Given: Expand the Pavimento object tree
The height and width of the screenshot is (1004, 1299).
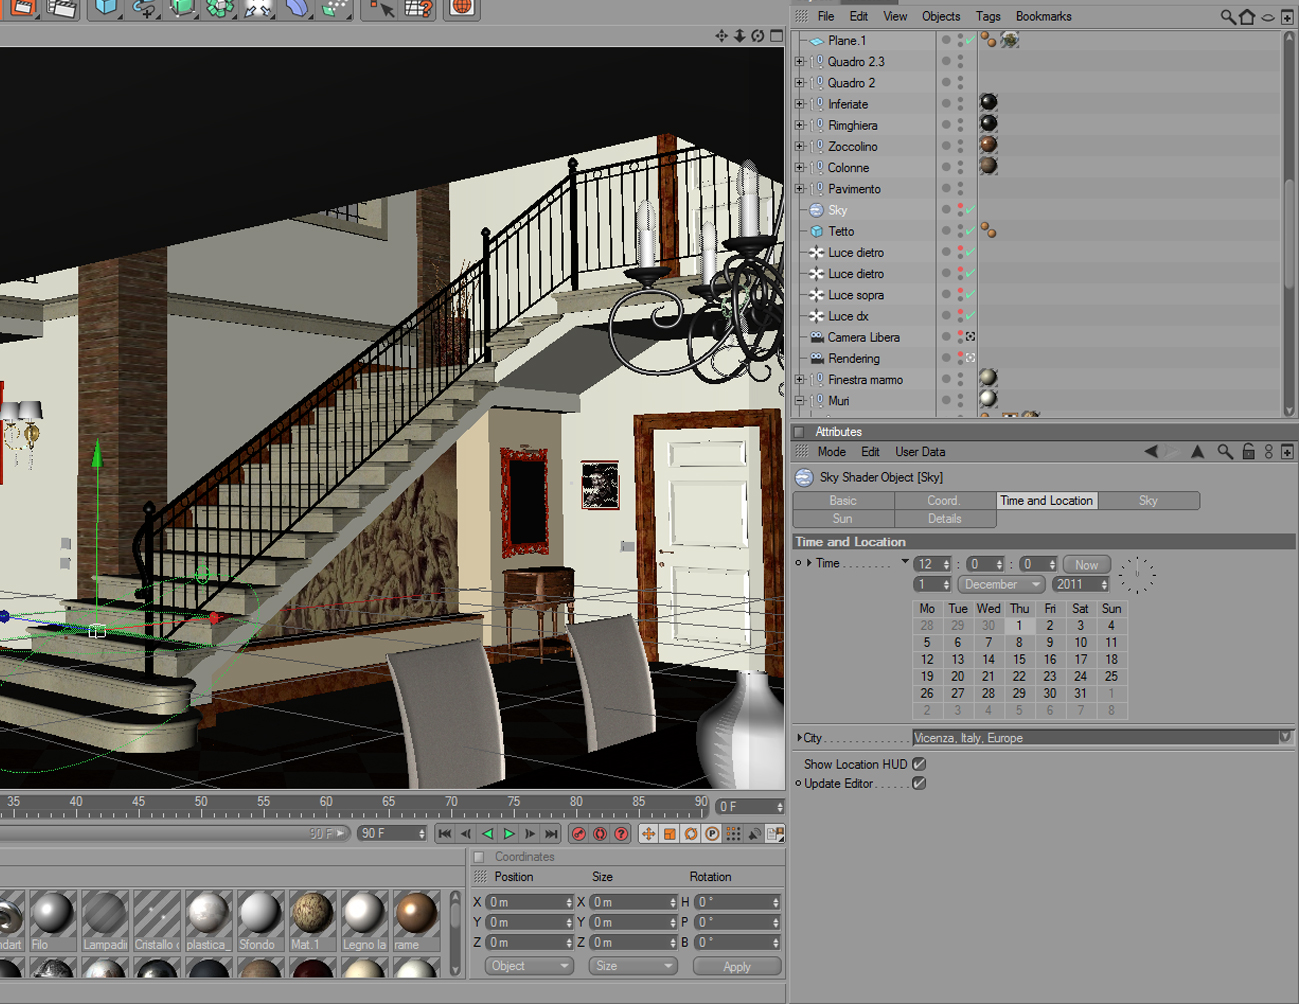Looking at the screenshot, I should coord(799,189).
